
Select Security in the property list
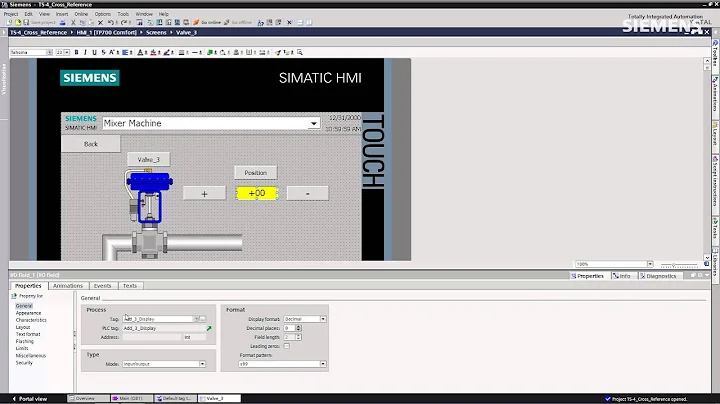tap(24, 363)
